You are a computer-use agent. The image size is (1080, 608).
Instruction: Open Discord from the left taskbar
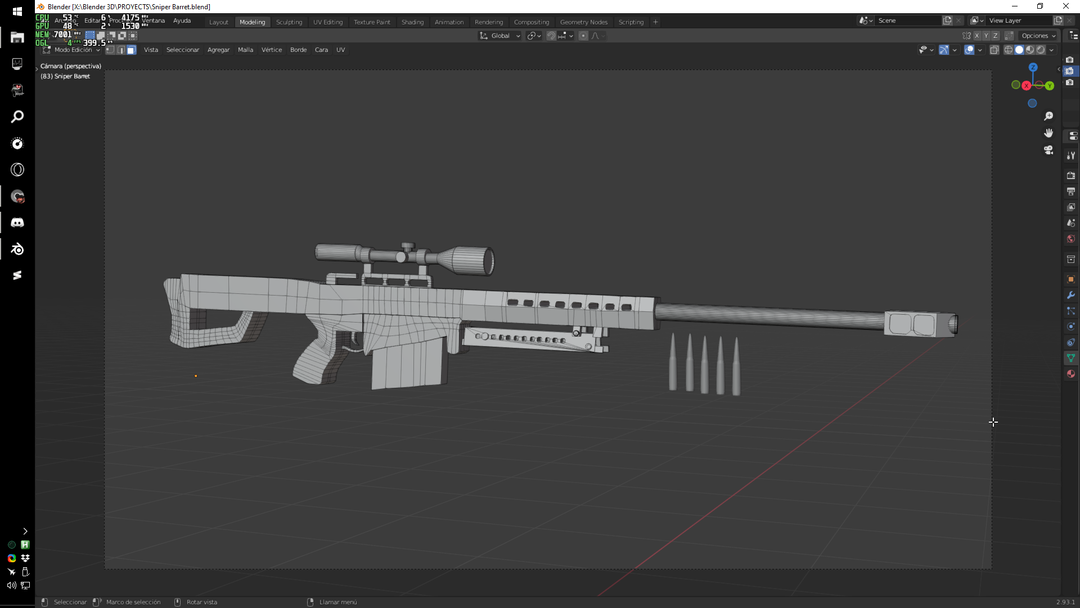17,222
